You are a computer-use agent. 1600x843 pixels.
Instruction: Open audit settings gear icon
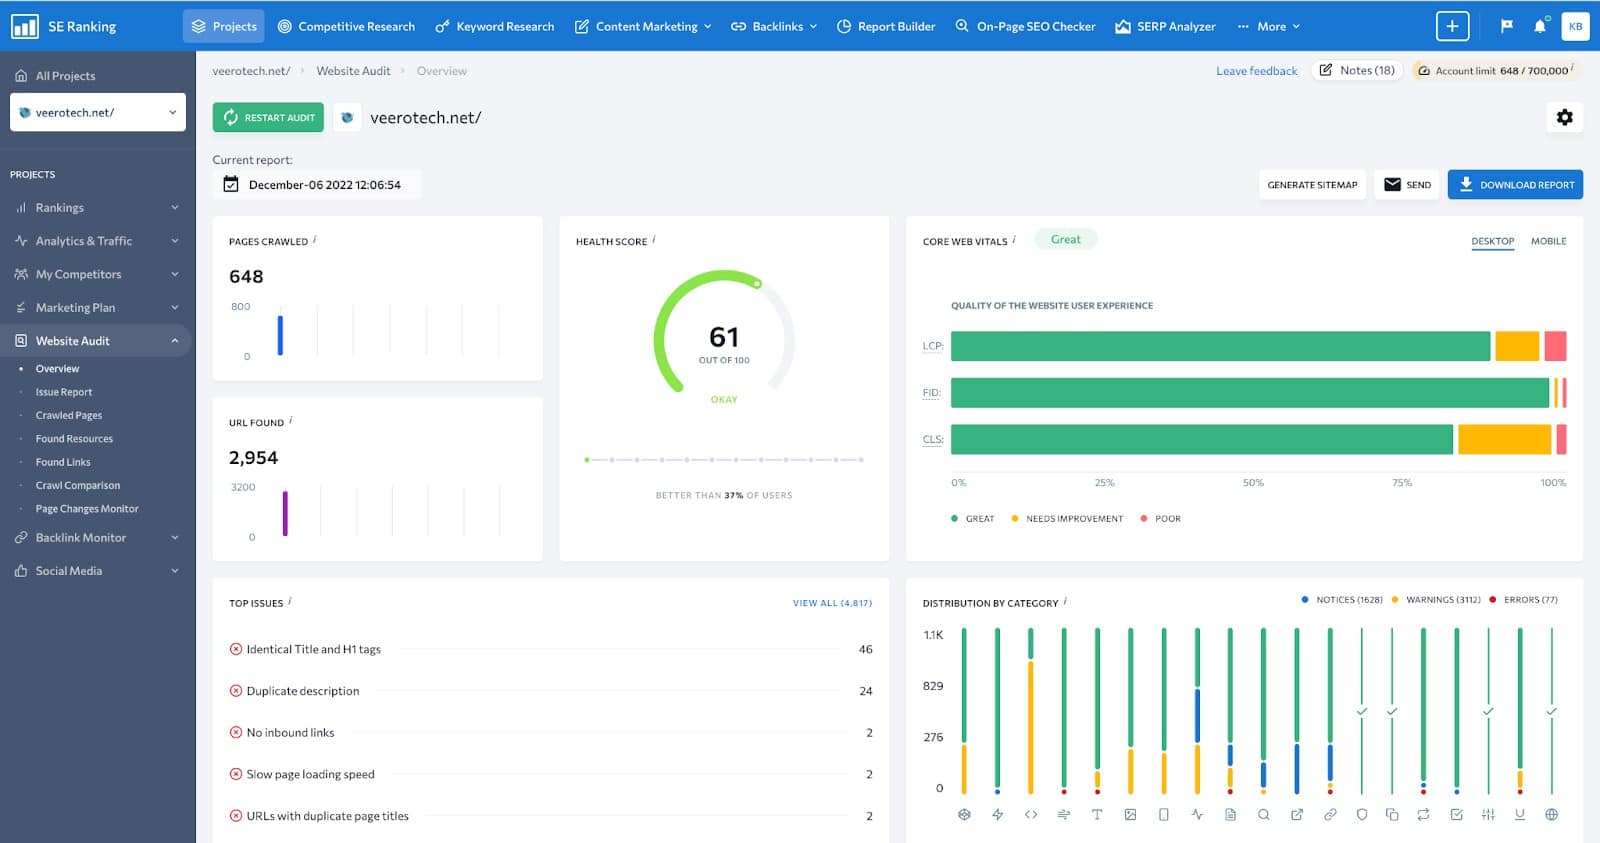tap(1564, 117)
